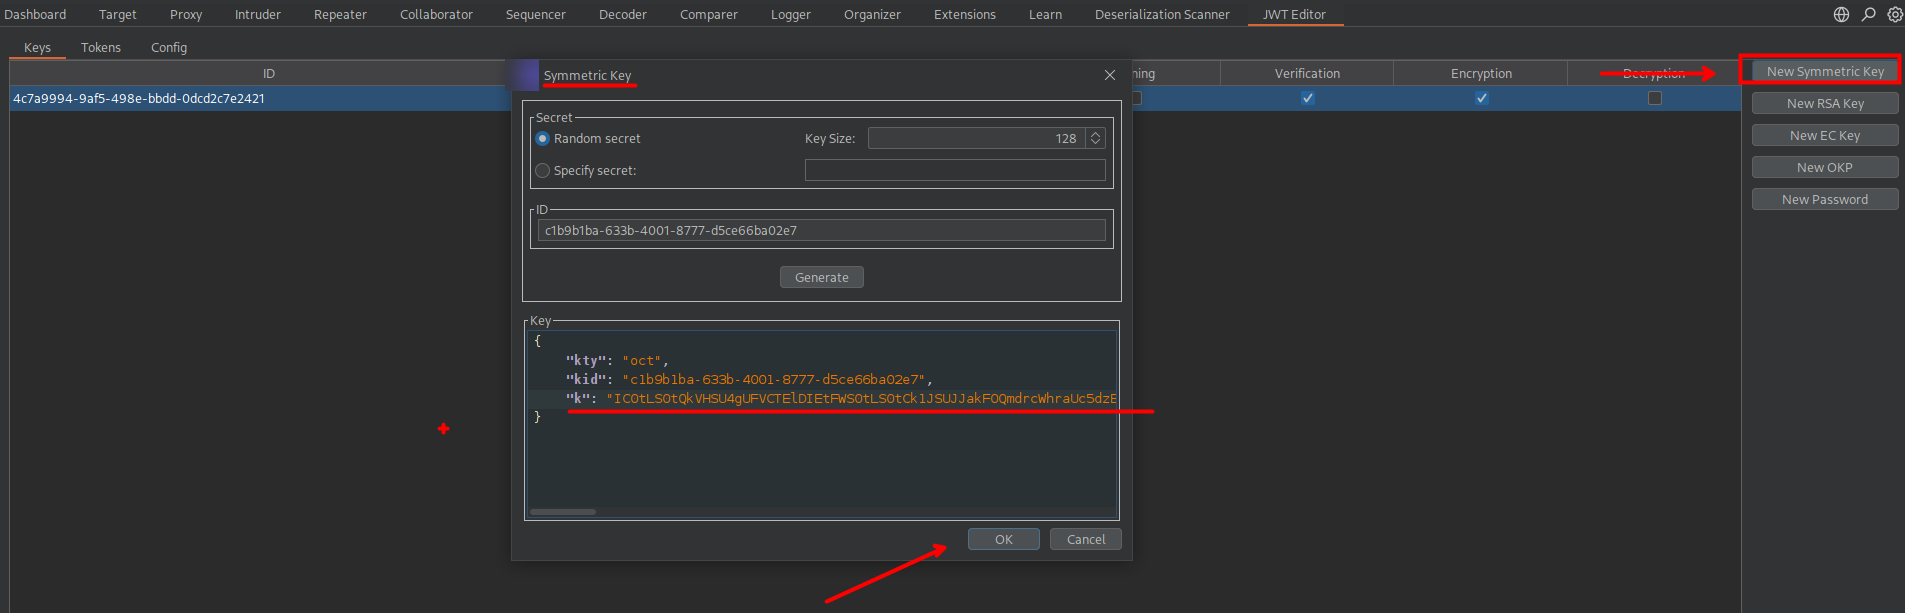
Task: Toggle Verification checkbox for the key row
Action: pyautogui.click(x=1307, y=98)
